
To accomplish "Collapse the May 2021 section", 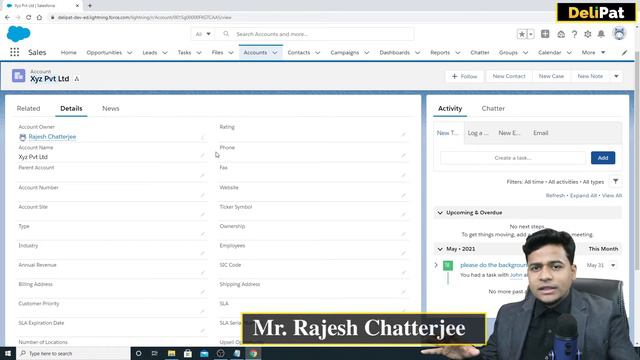I will coord(440,249).
